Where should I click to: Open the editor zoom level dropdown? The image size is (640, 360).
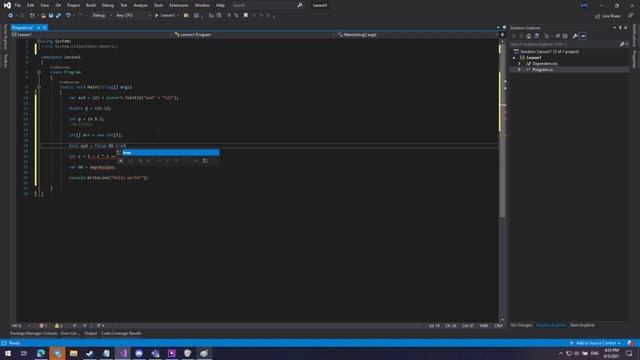pyautogui.click(x=21, y=326)
